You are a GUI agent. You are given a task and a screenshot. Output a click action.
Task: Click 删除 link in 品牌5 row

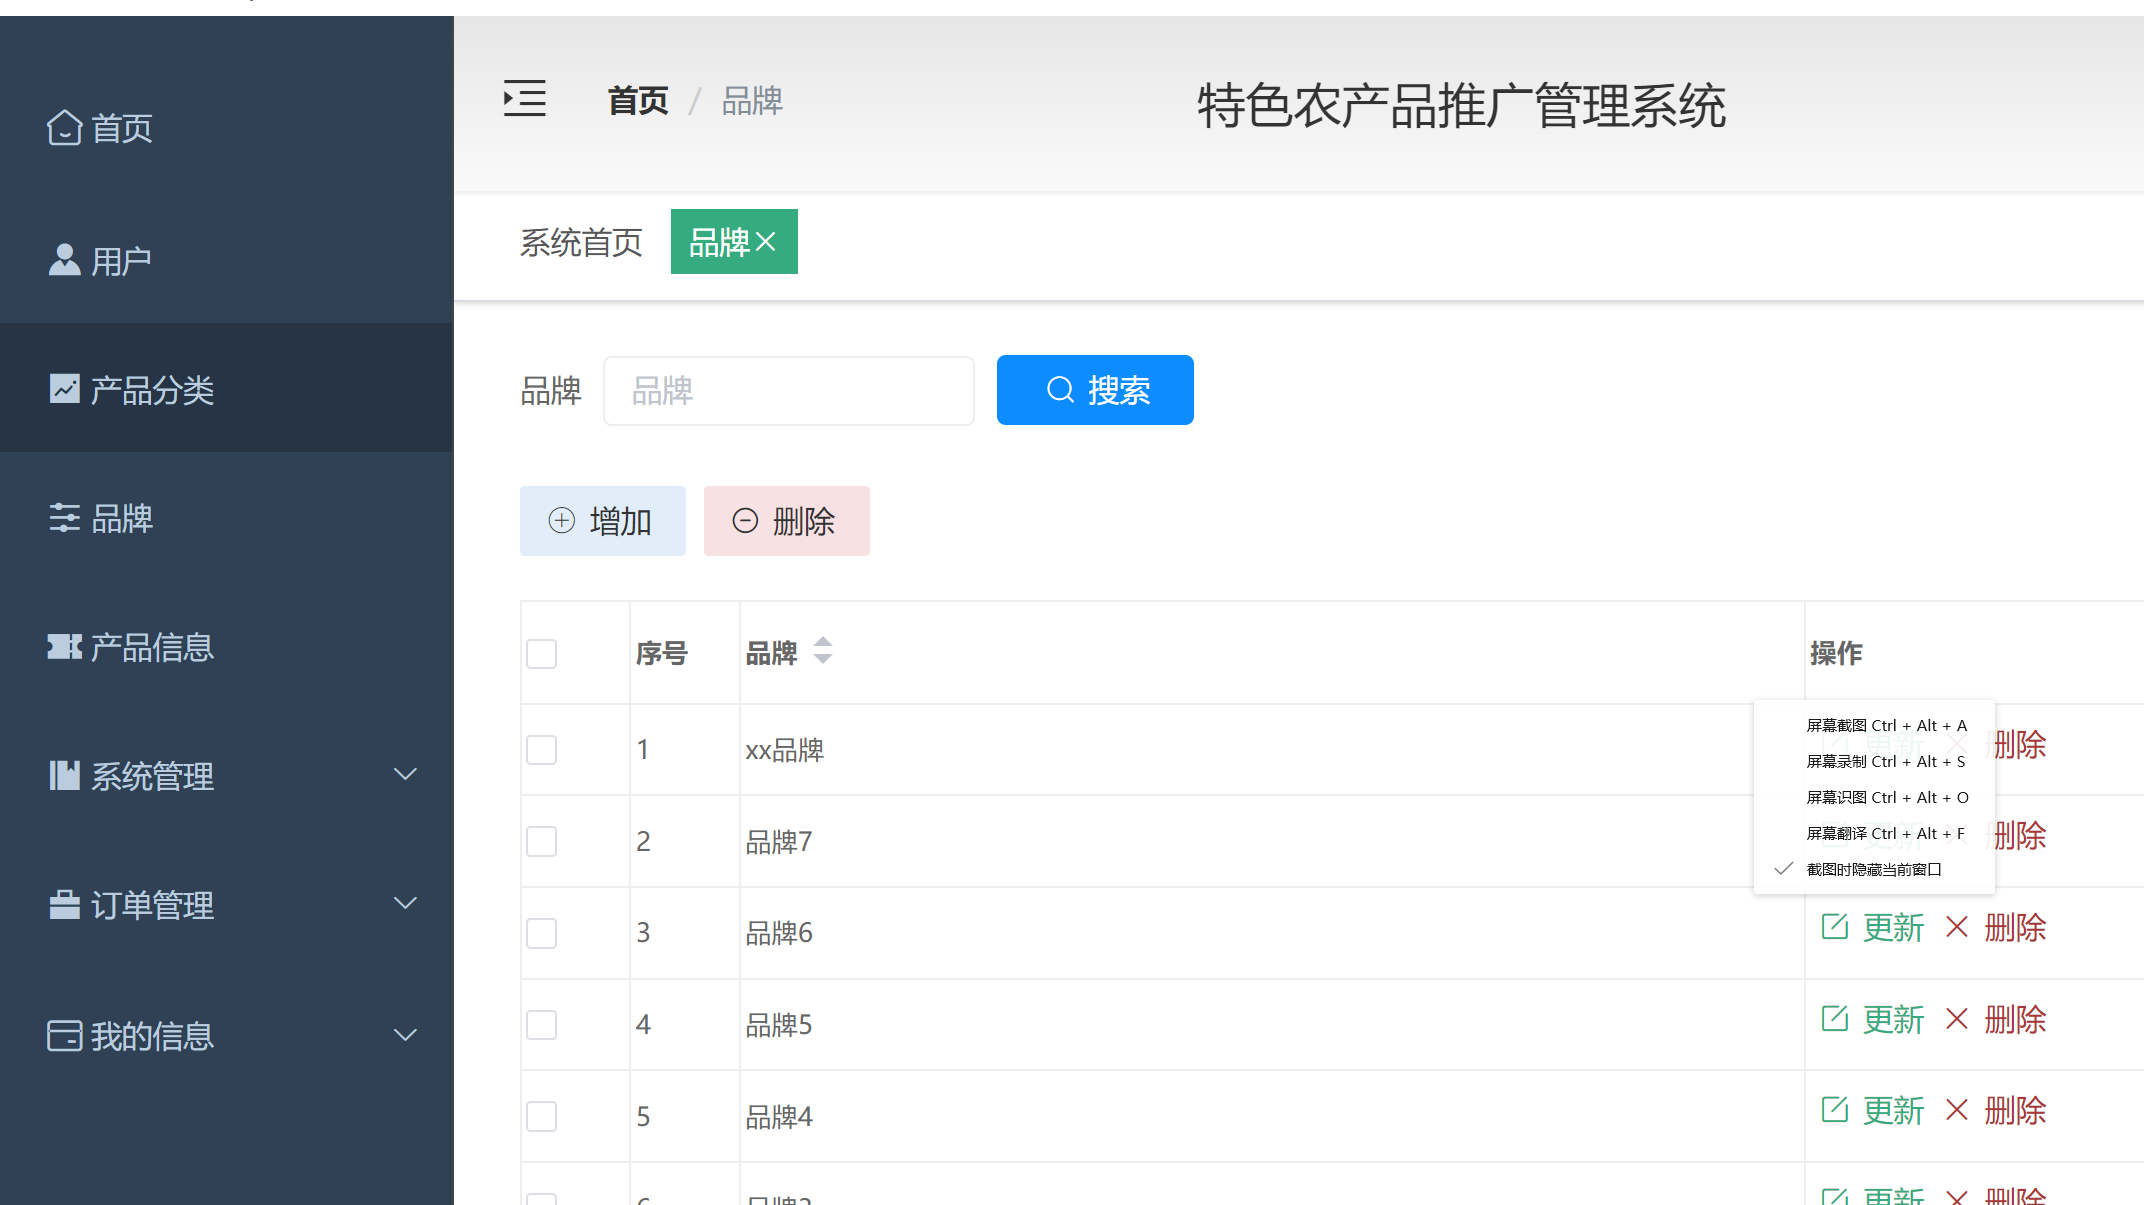pyautogui.click(x=2016, y=1019)
